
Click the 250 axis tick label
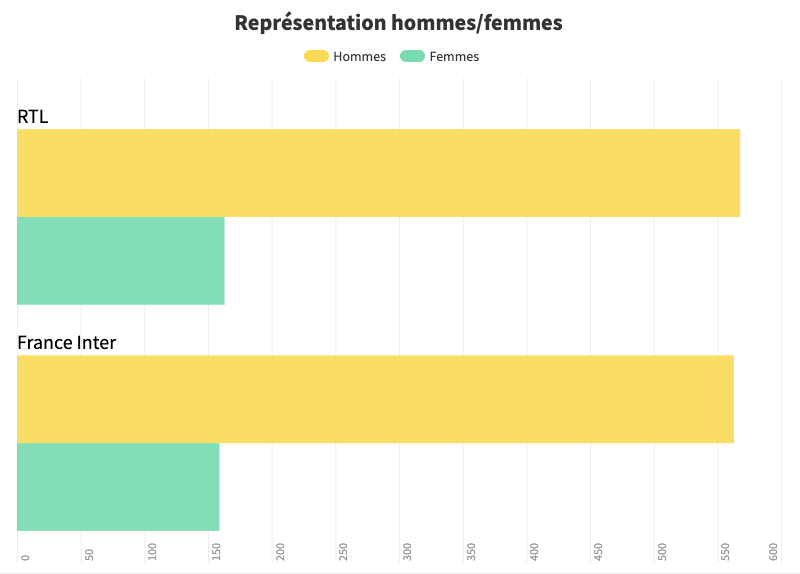(x=343, y=551)
